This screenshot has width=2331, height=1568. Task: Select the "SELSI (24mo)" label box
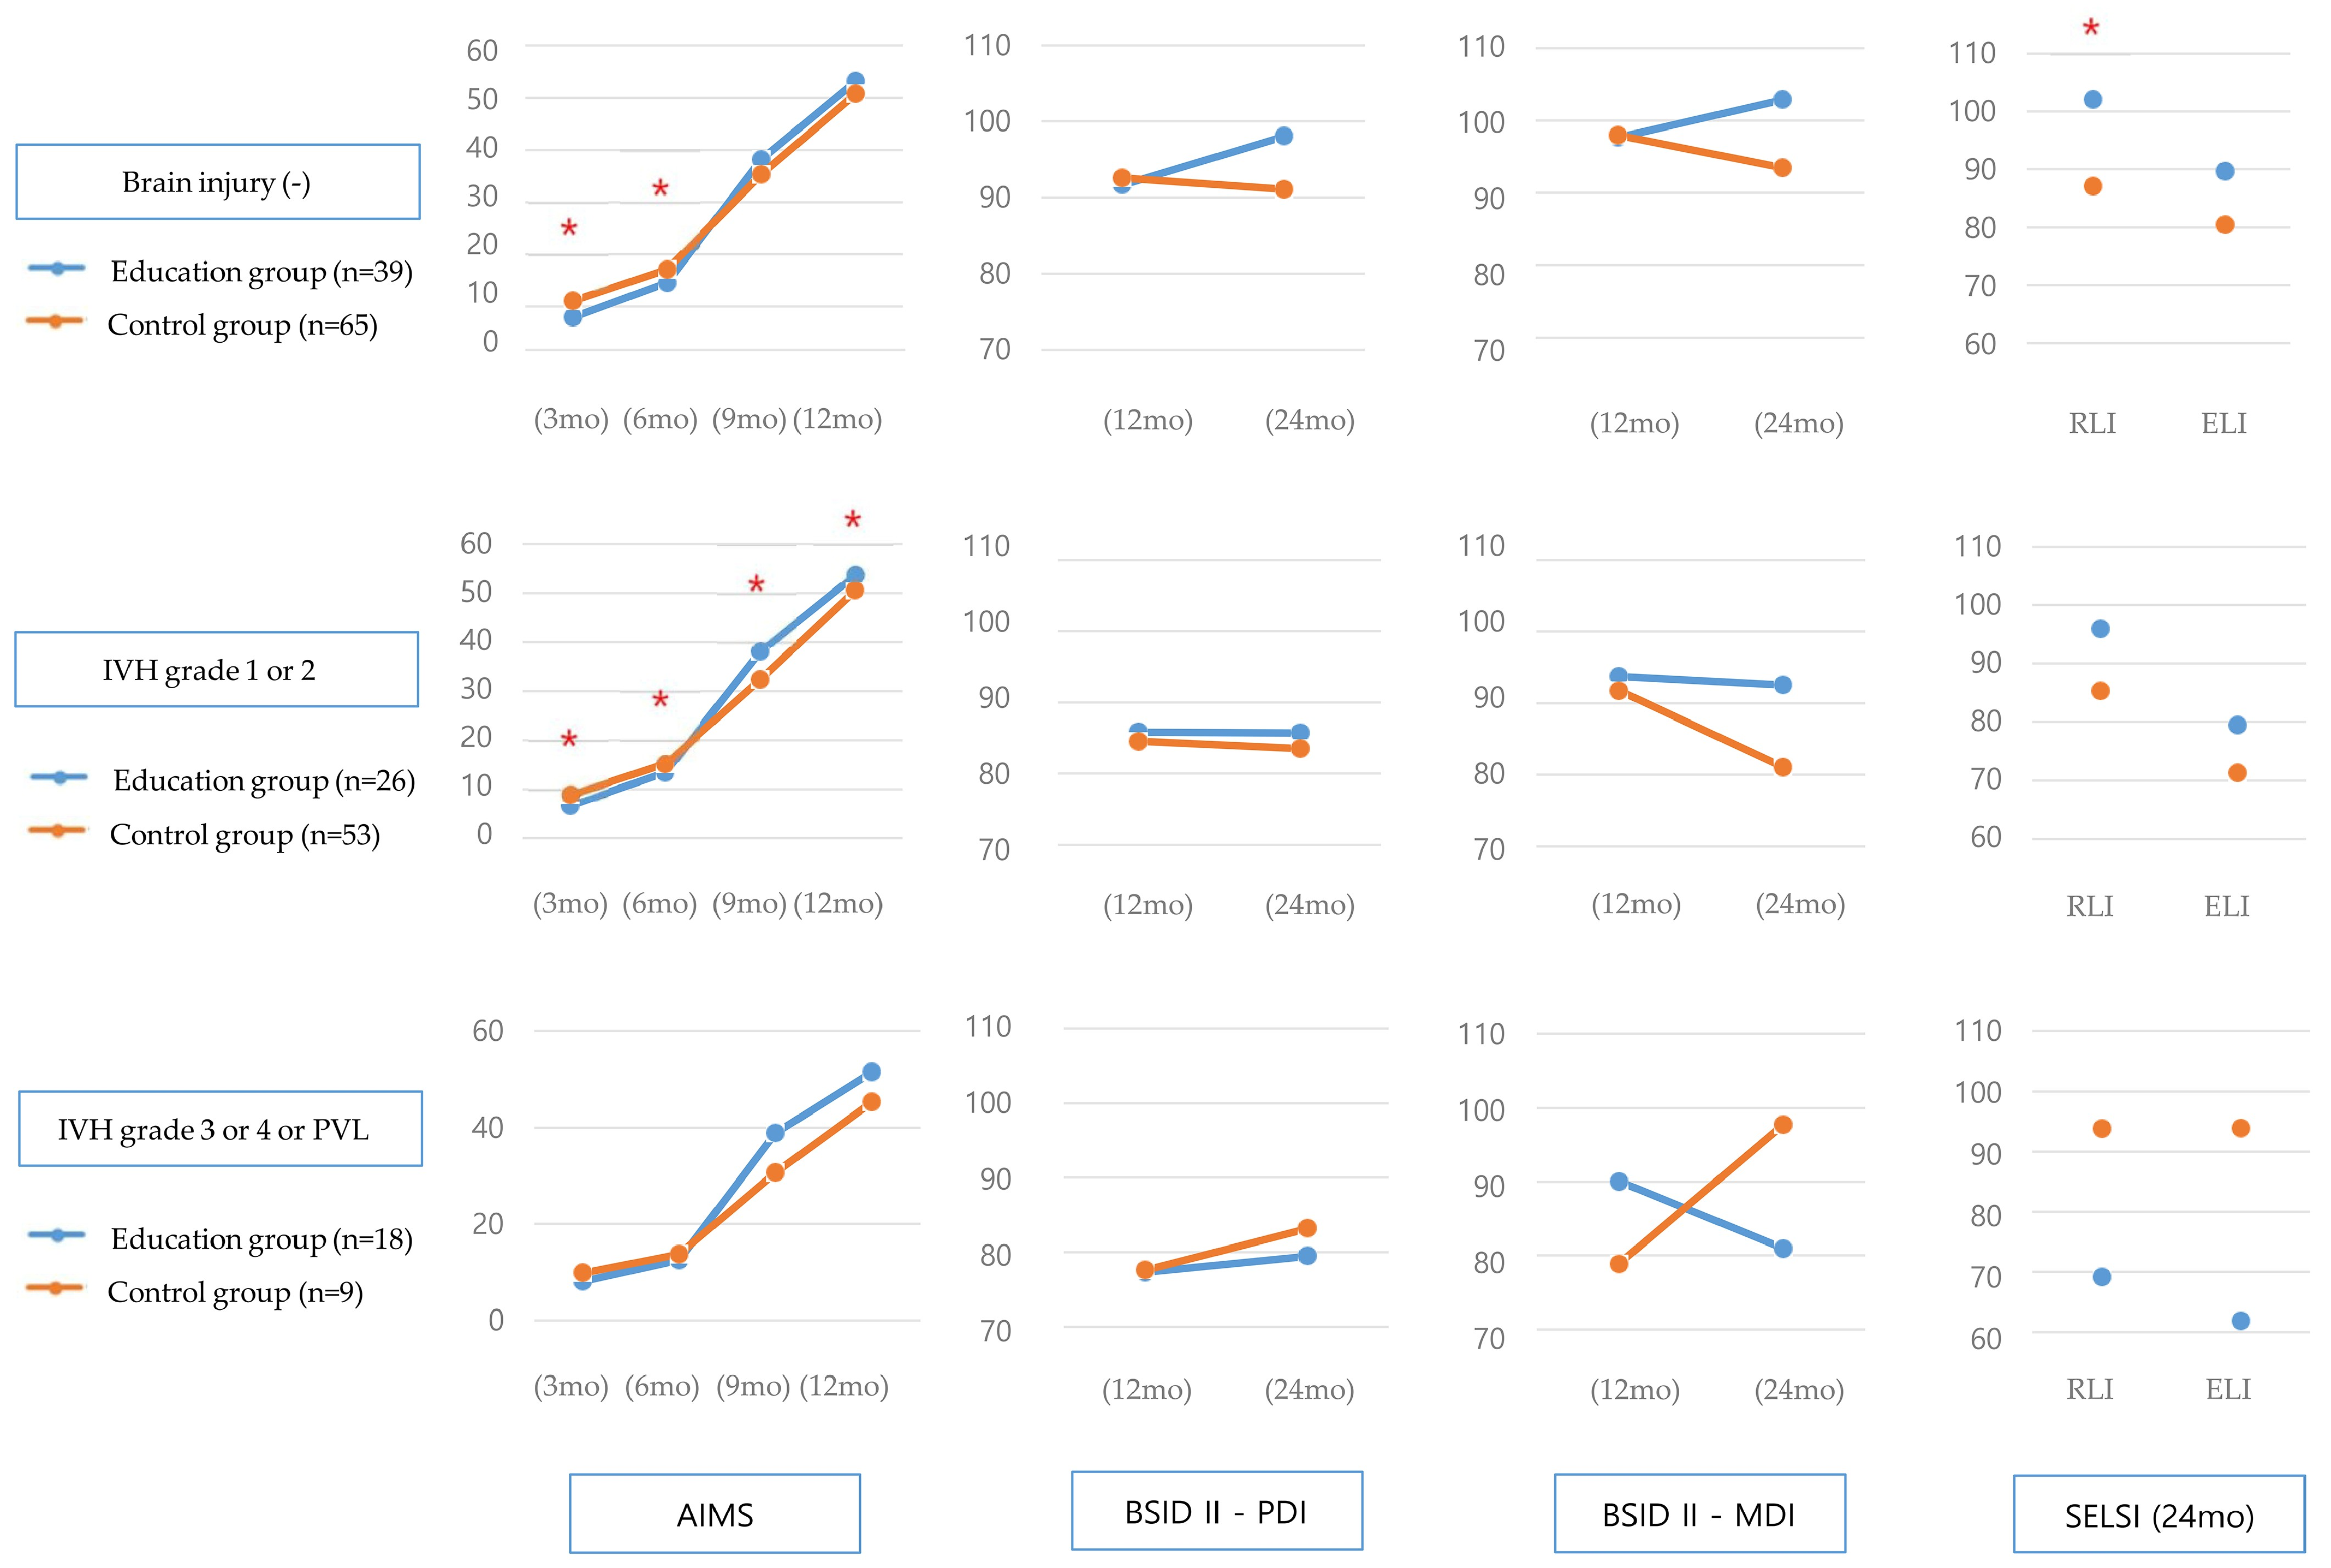(x=2158, y=1515)
